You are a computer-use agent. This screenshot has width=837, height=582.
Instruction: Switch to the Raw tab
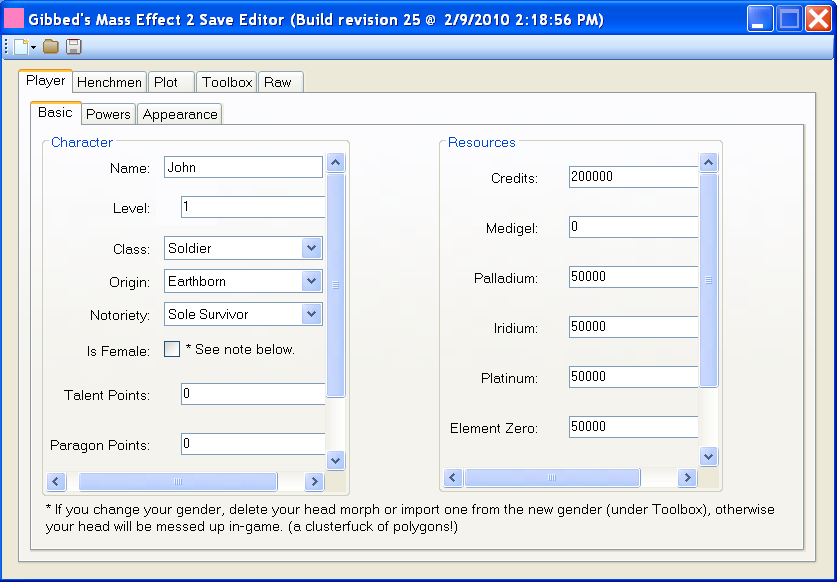281,82
